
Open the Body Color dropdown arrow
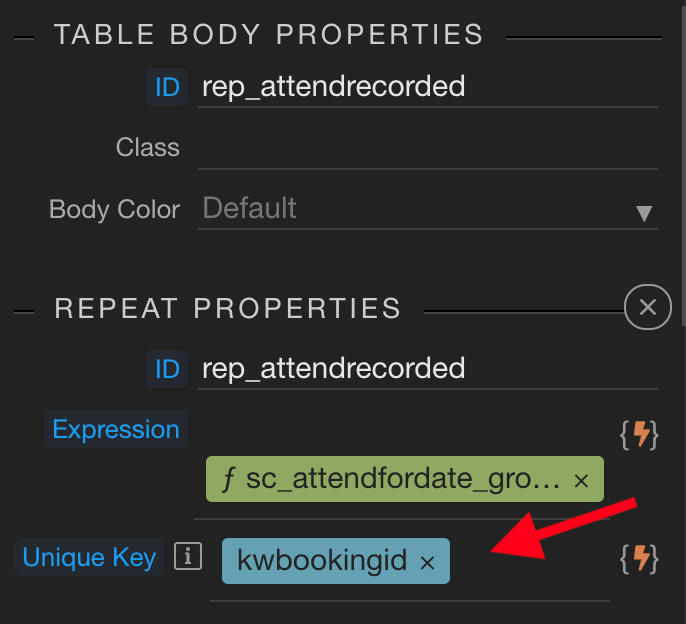tap(644, 213)
